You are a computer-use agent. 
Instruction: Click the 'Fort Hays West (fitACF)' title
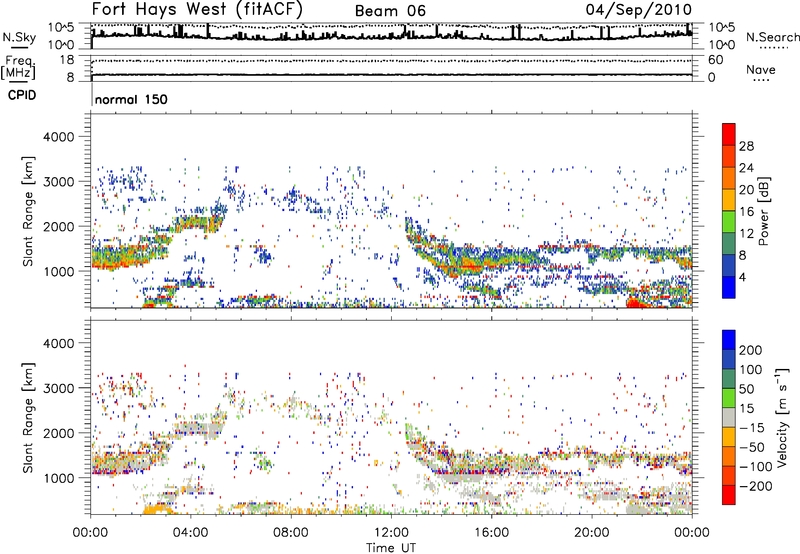point(197,10)
